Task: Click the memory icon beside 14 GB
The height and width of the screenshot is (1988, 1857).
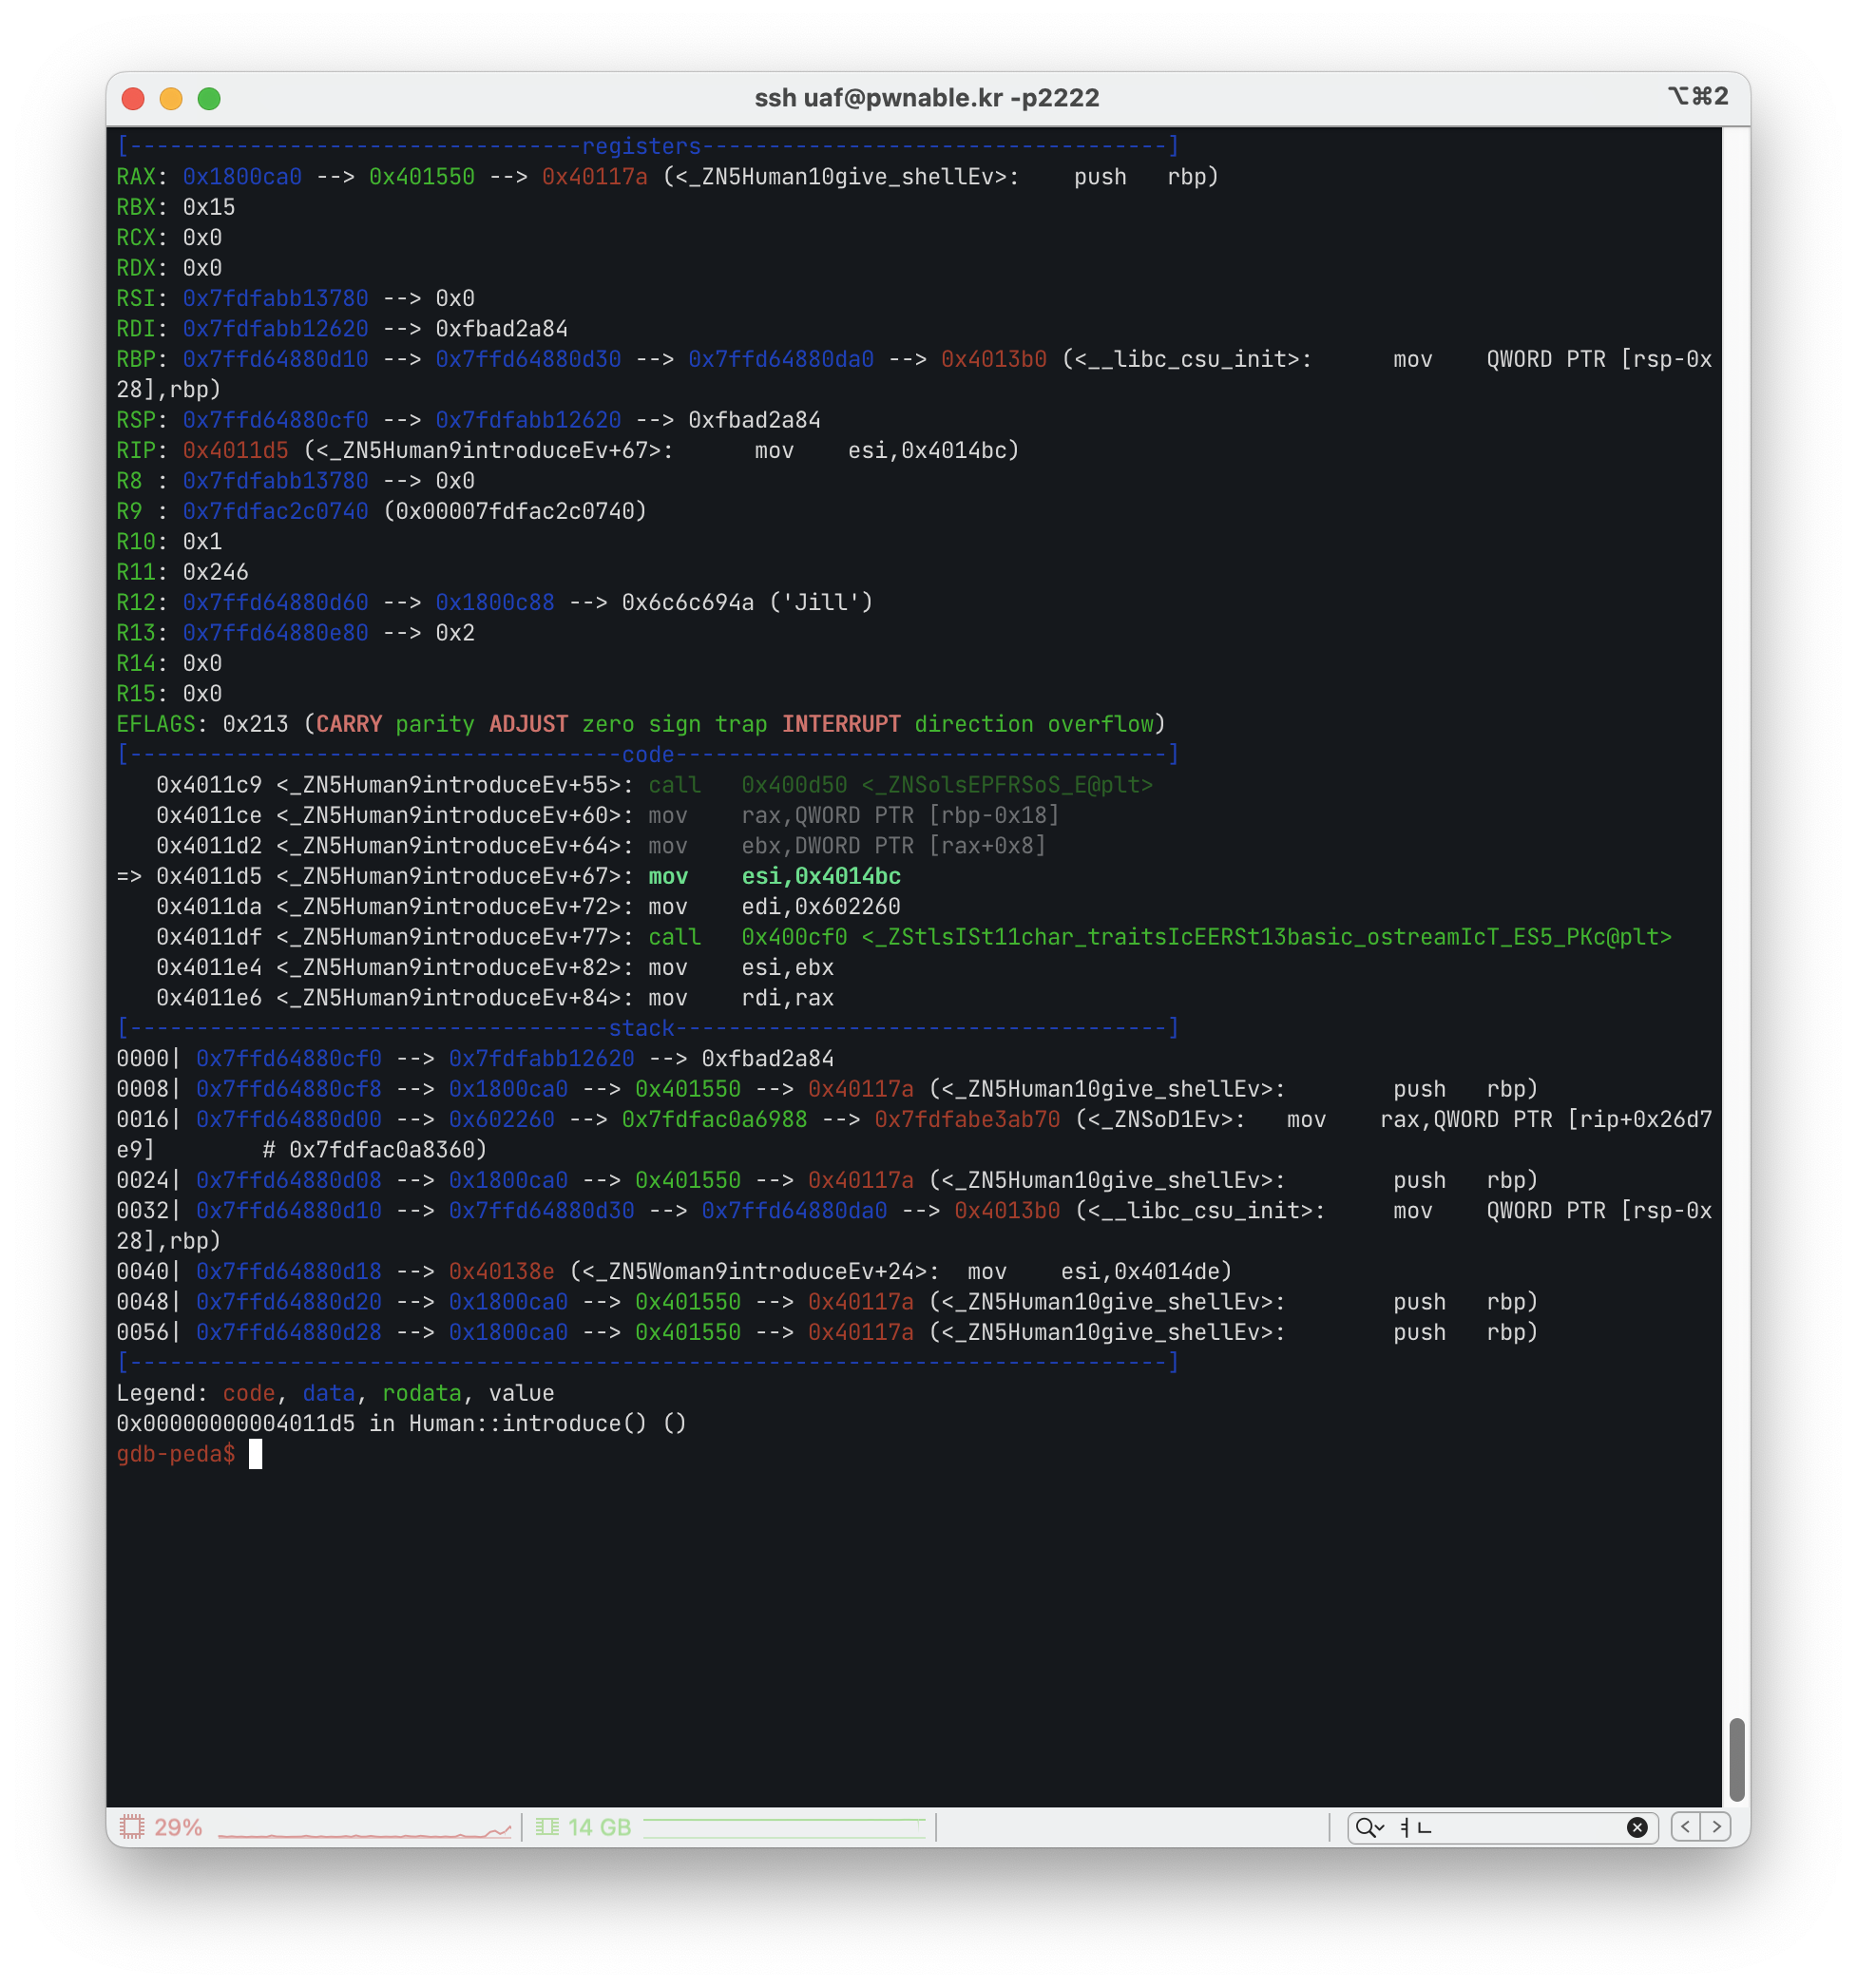Action: [547, 1827]
